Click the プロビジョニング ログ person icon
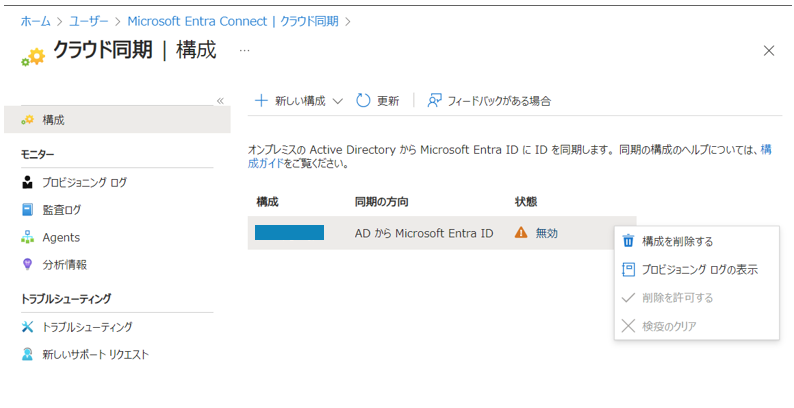This screenshot has width=794, height=408. tap(27, 182)
